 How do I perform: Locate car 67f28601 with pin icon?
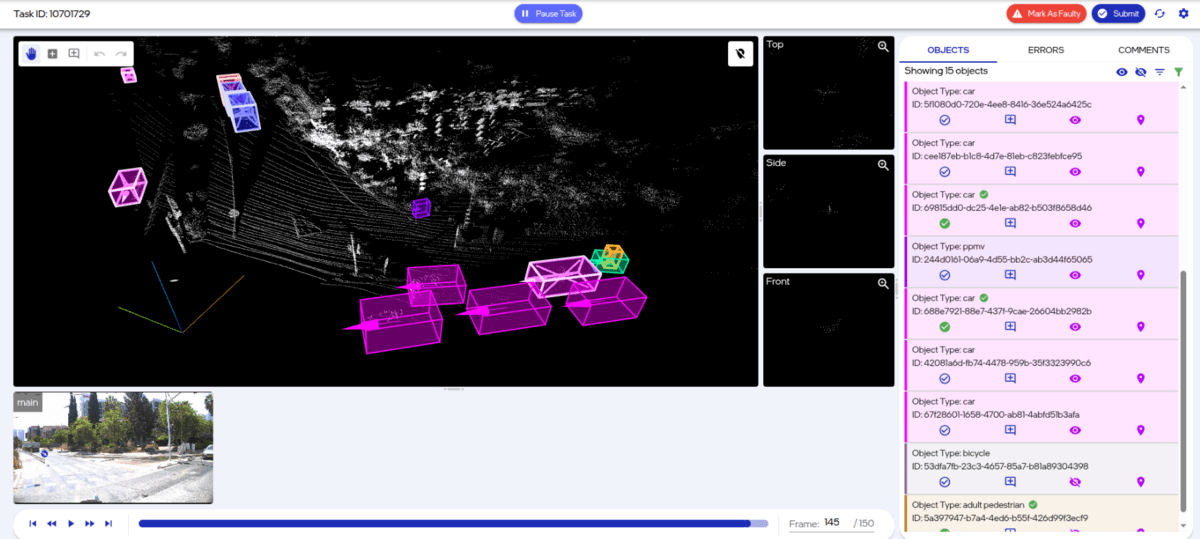pyautogui.click(x=1140, y=430)
